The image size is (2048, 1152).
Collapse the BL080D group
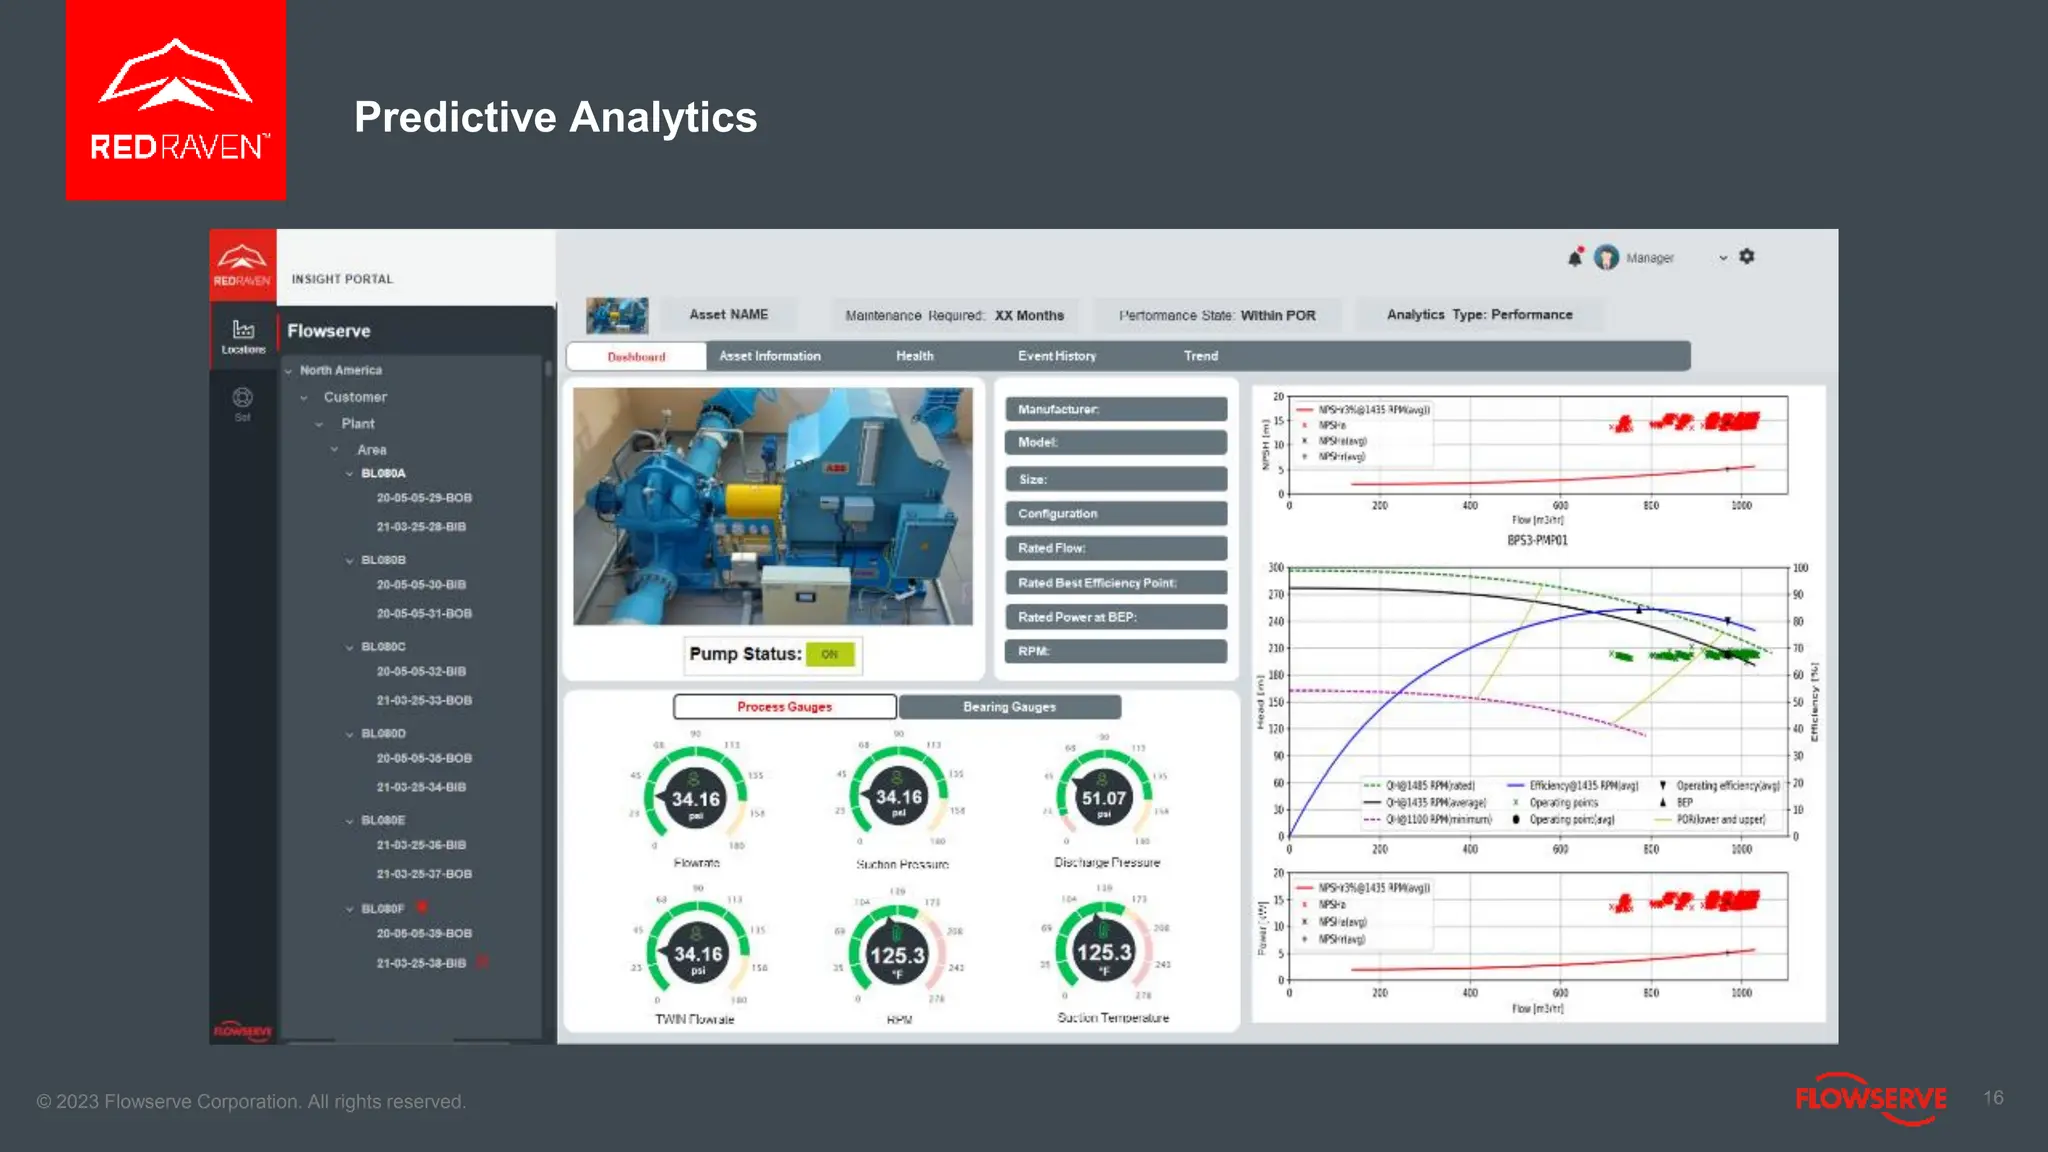tap(349, 735)
